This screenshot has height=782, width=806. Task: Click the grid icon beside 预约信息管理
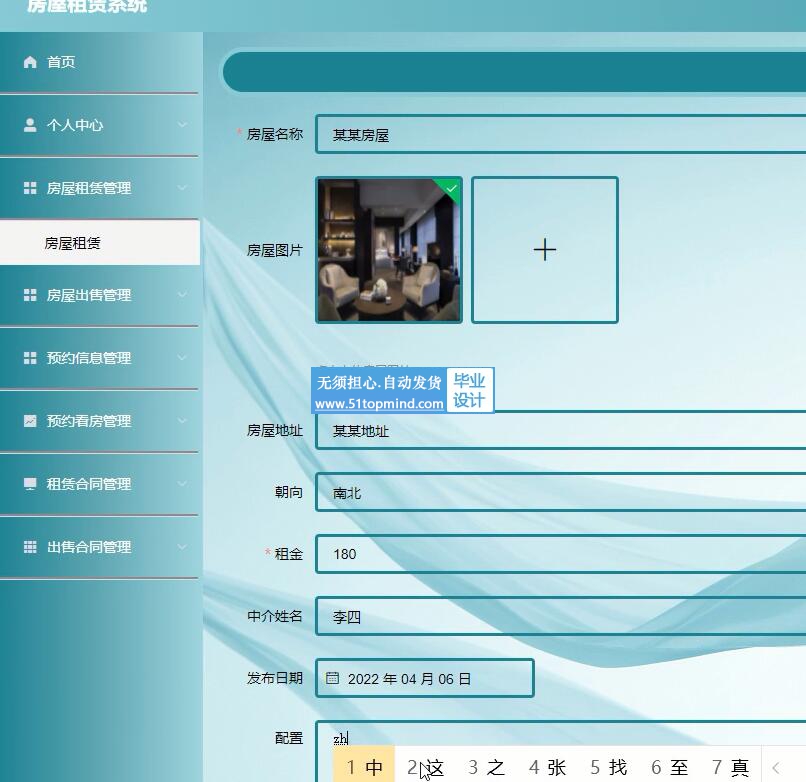(x=30, y=358)
